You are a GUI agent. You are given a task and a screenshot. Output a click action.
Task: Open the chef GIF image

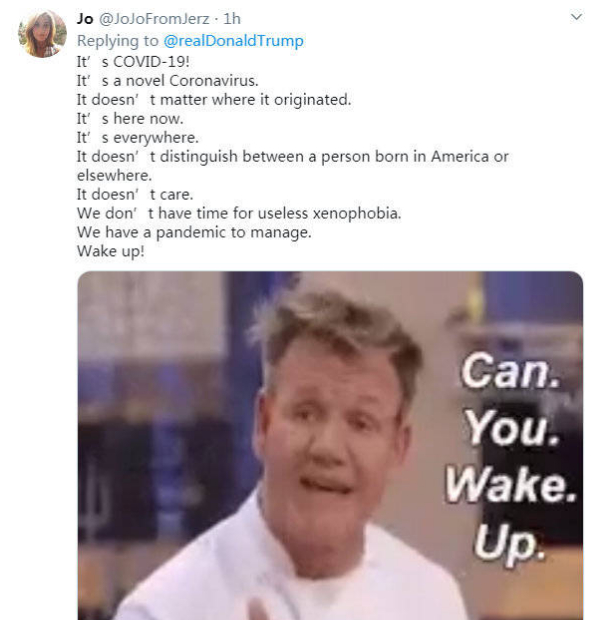tap(330, 445)
